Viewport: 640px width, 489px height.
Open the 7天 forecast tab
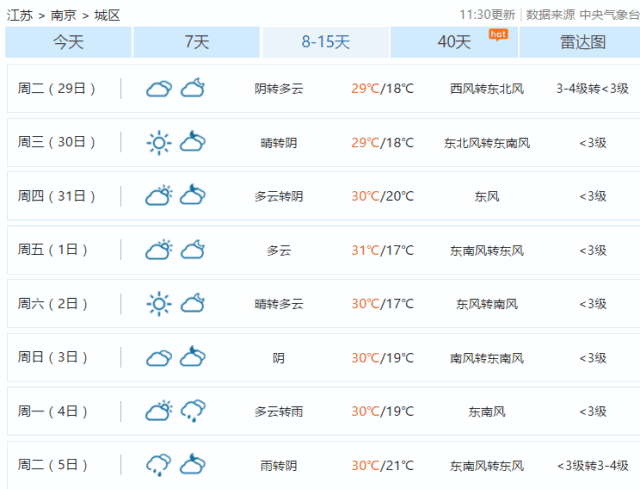click(197, 42)
